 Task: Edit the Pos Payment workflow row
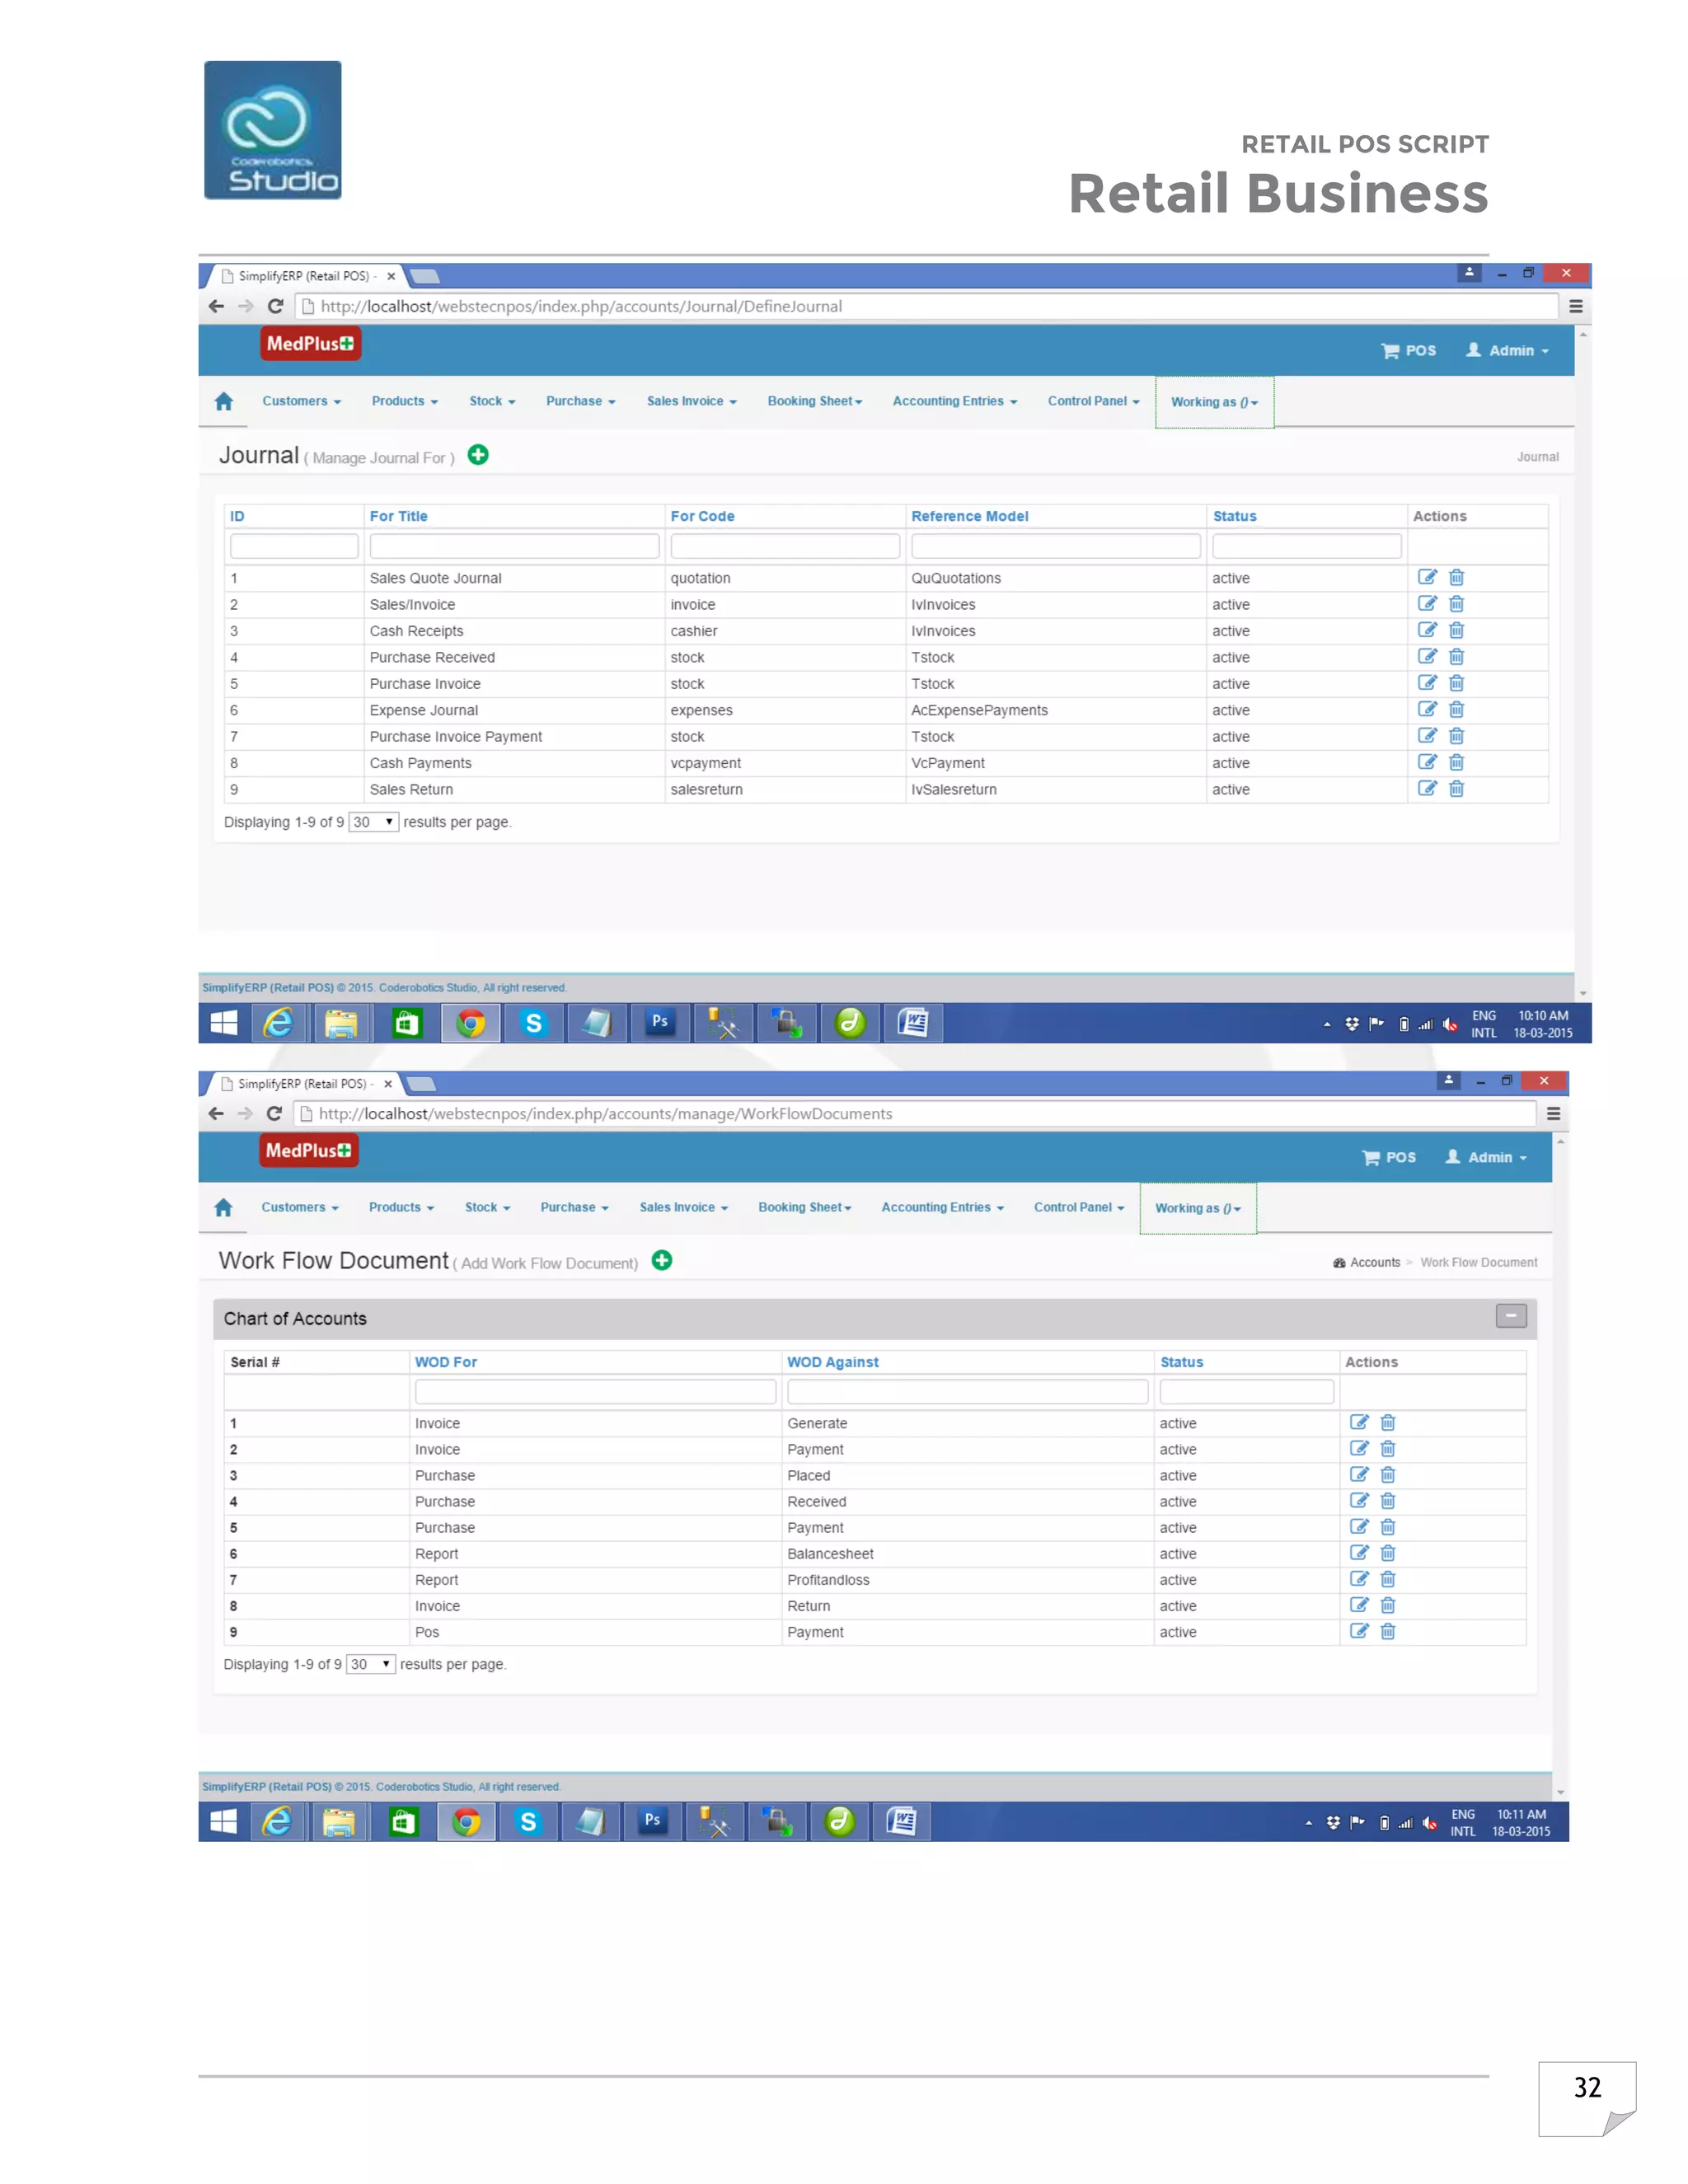(1359, 1631)
